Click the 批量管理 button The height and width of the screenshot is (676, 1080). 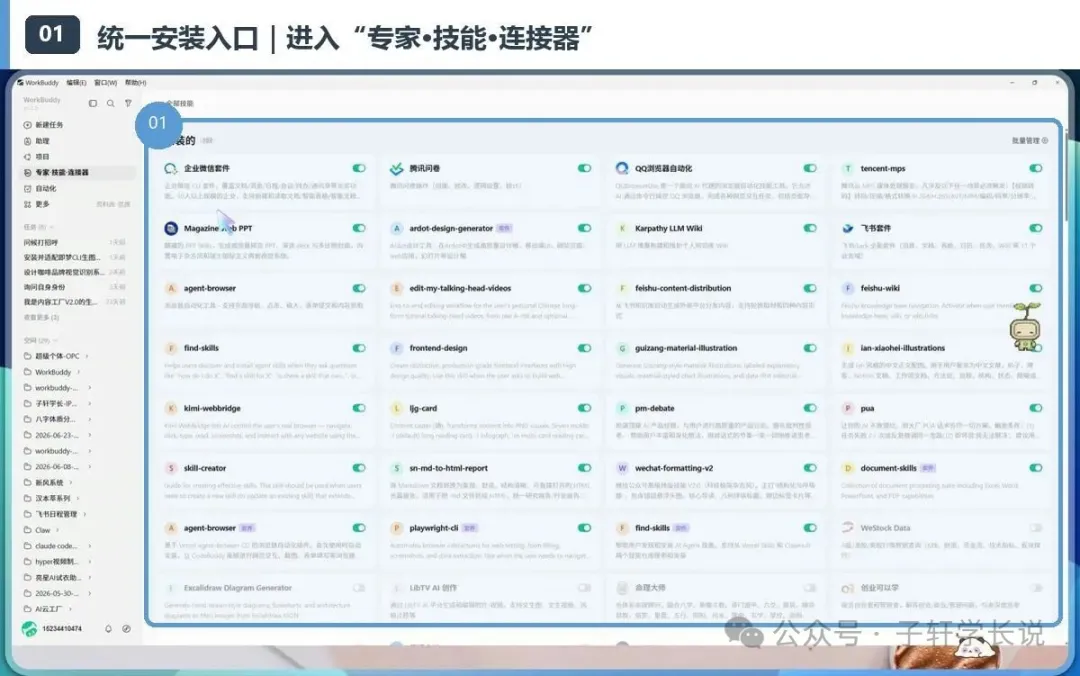[x=1029, y=141]
